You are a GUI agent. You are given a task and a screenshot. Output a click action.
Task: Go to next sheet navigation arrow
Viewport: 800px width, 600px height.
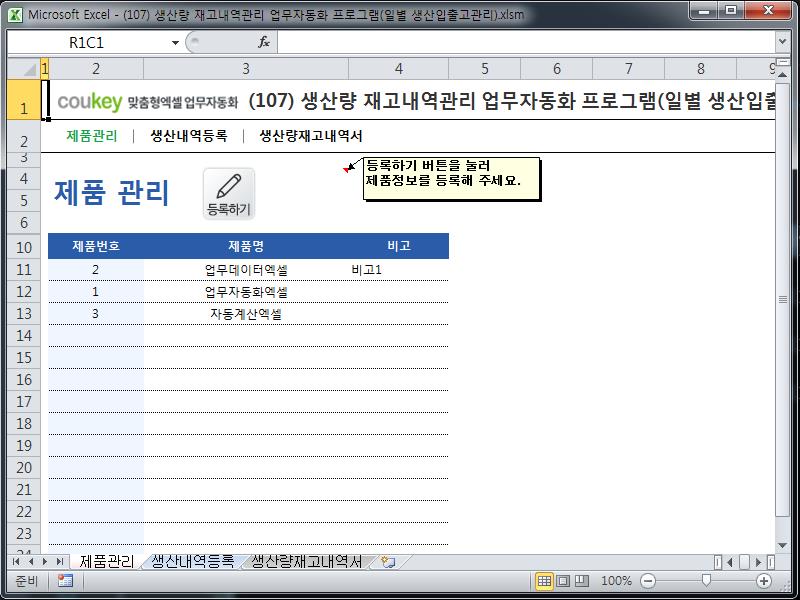45,562
